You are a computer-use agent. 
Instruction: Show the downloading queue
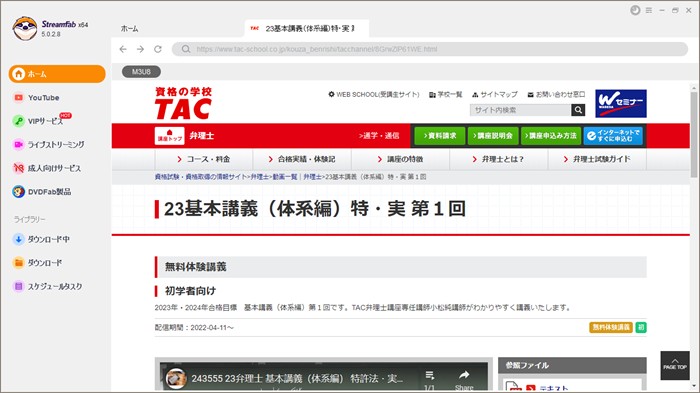click(x=41, y=239)
